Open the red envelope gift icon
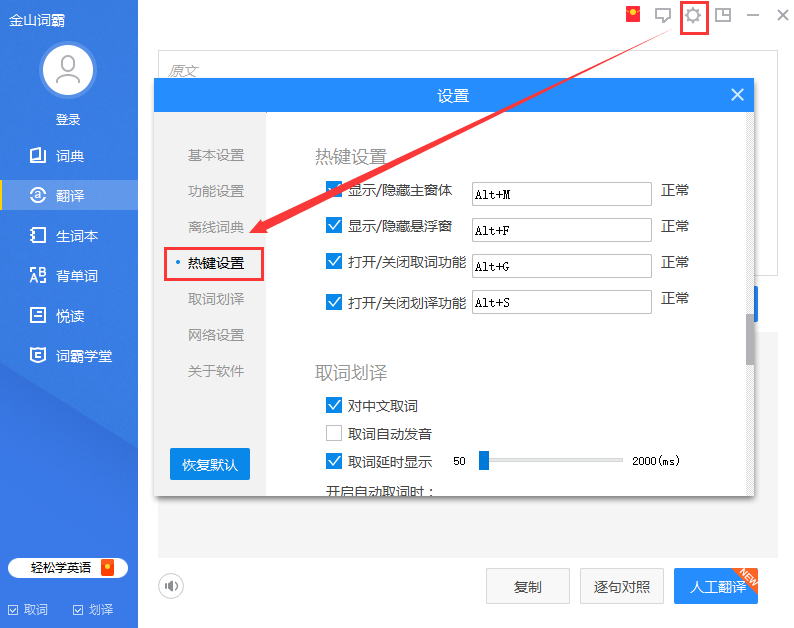Screen dimensions: 794x628 tap(633, 14)
